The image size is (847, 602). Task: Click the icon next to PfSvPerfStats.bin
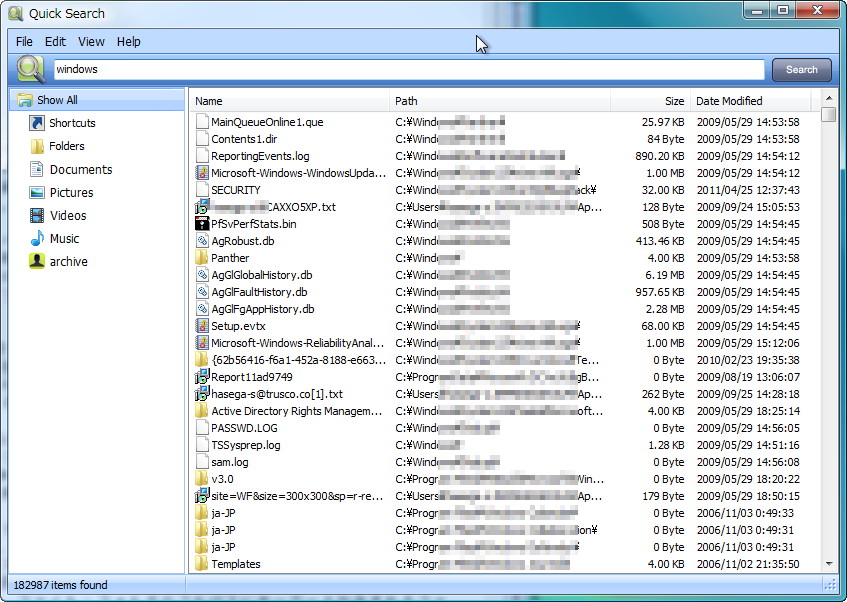(x=202, y=224)
